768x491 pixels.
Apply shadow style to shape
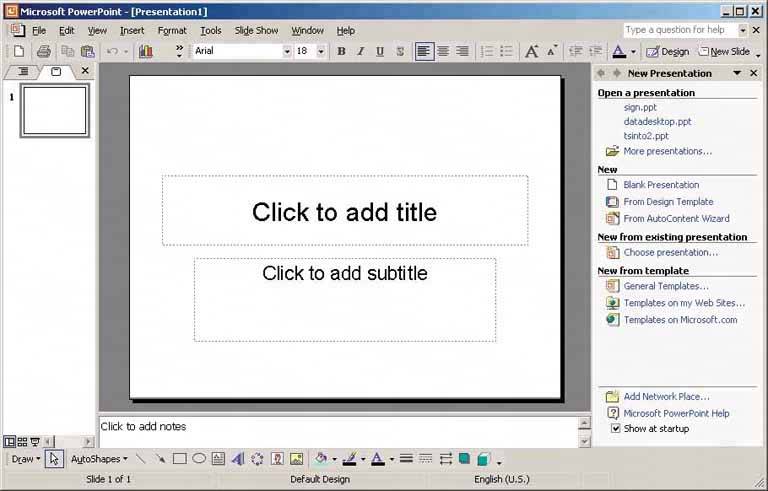click(x=464, y=459)
